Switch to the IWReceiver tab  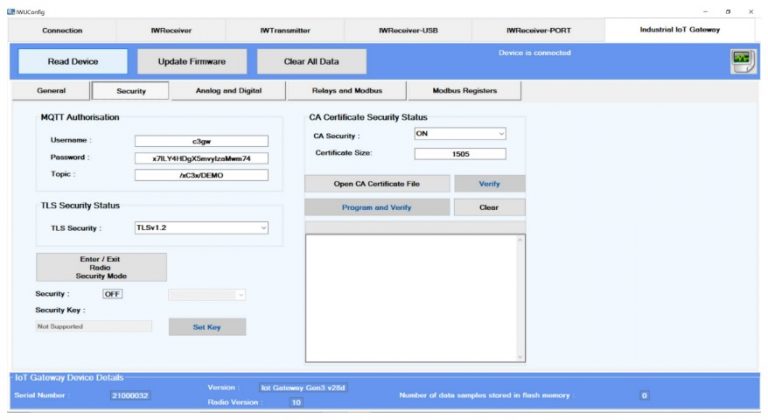tap(171, 30)
